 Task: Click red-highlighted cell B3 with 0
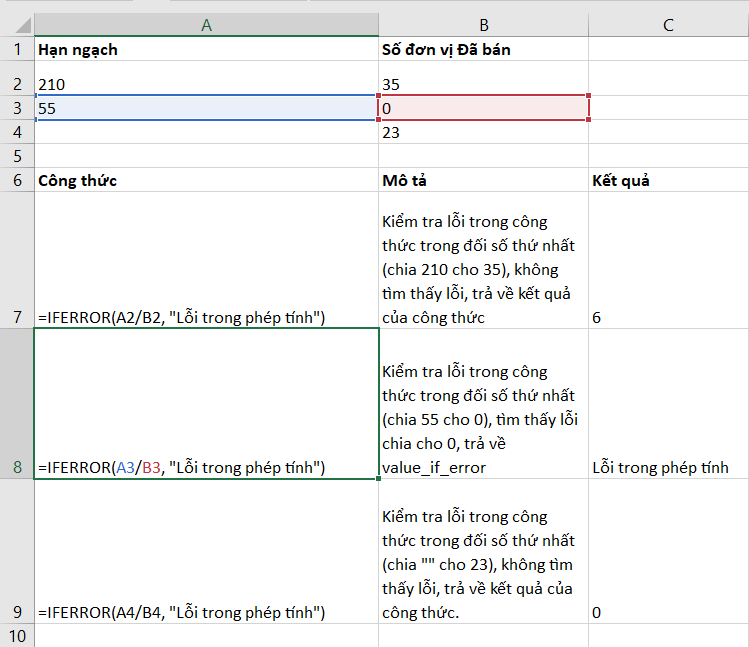(483, 108)
